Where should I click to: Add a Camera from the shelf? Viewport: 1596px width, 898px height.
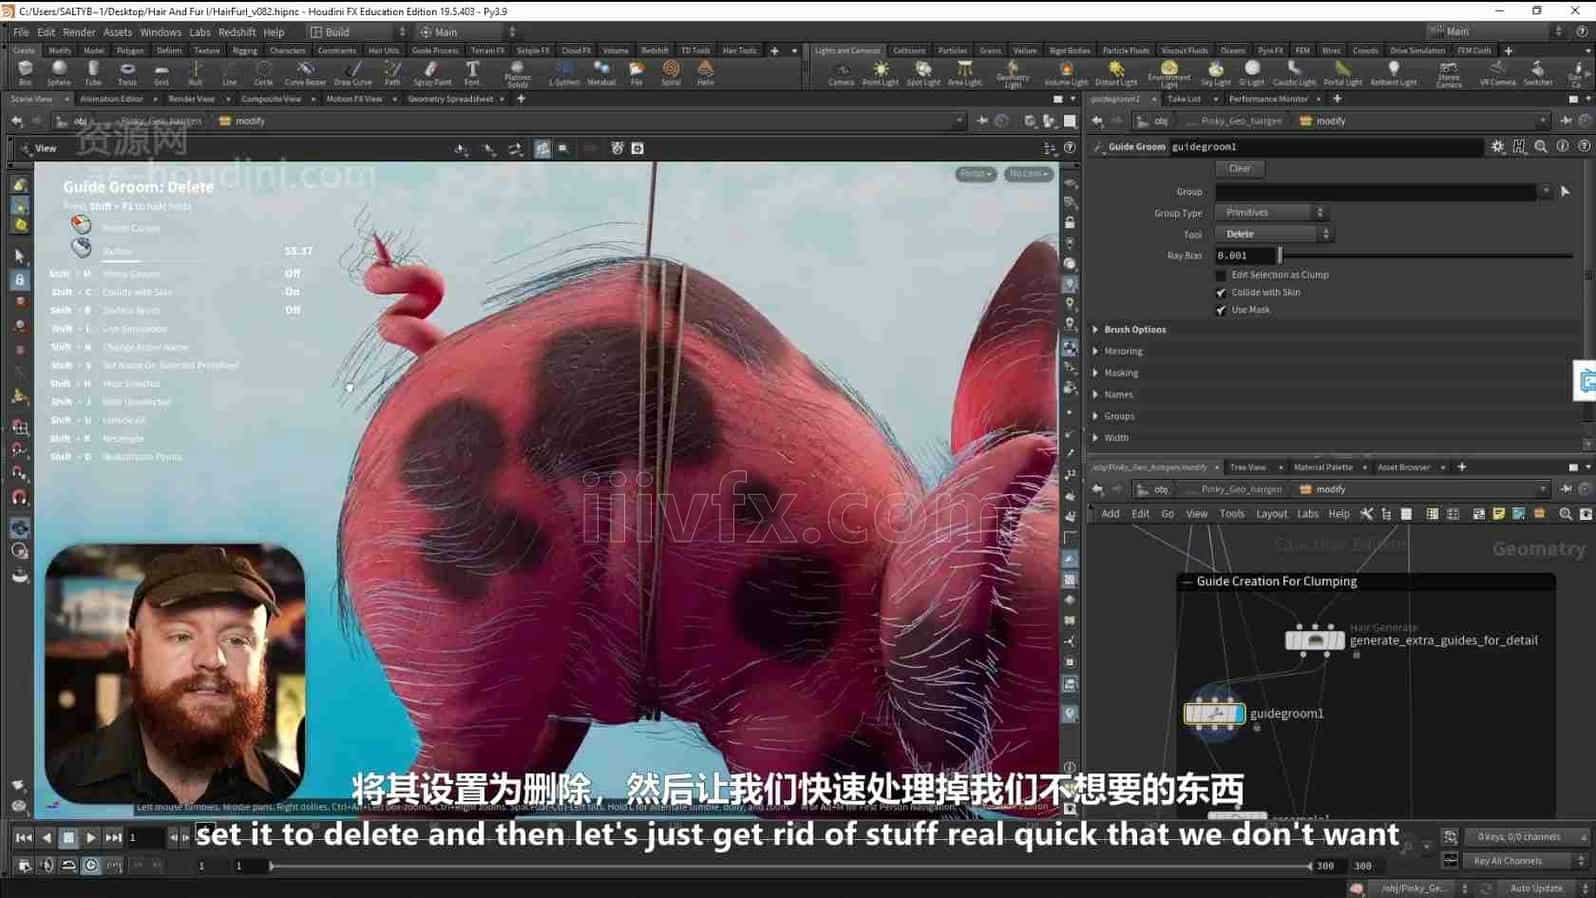point(841,73)
